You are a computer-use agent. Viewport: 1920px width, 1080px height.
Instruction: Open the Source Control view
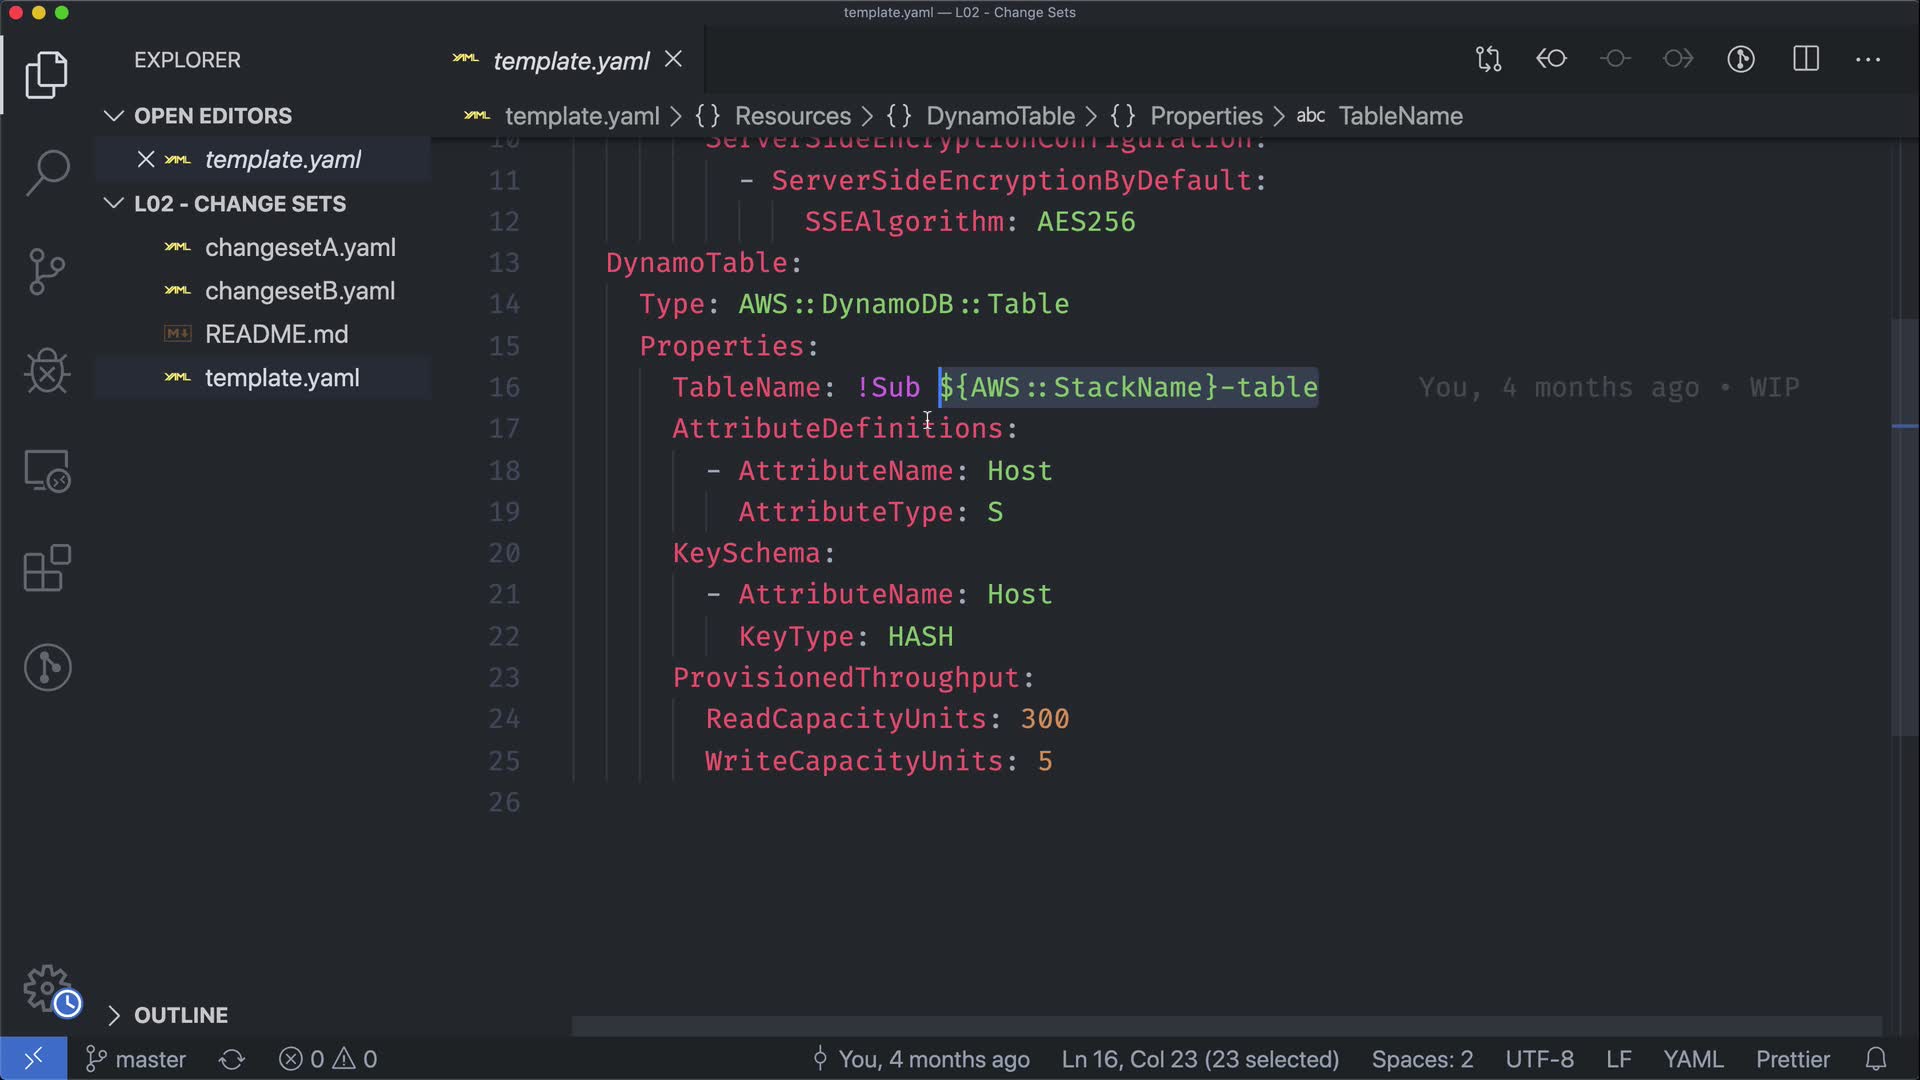[47, 271]
